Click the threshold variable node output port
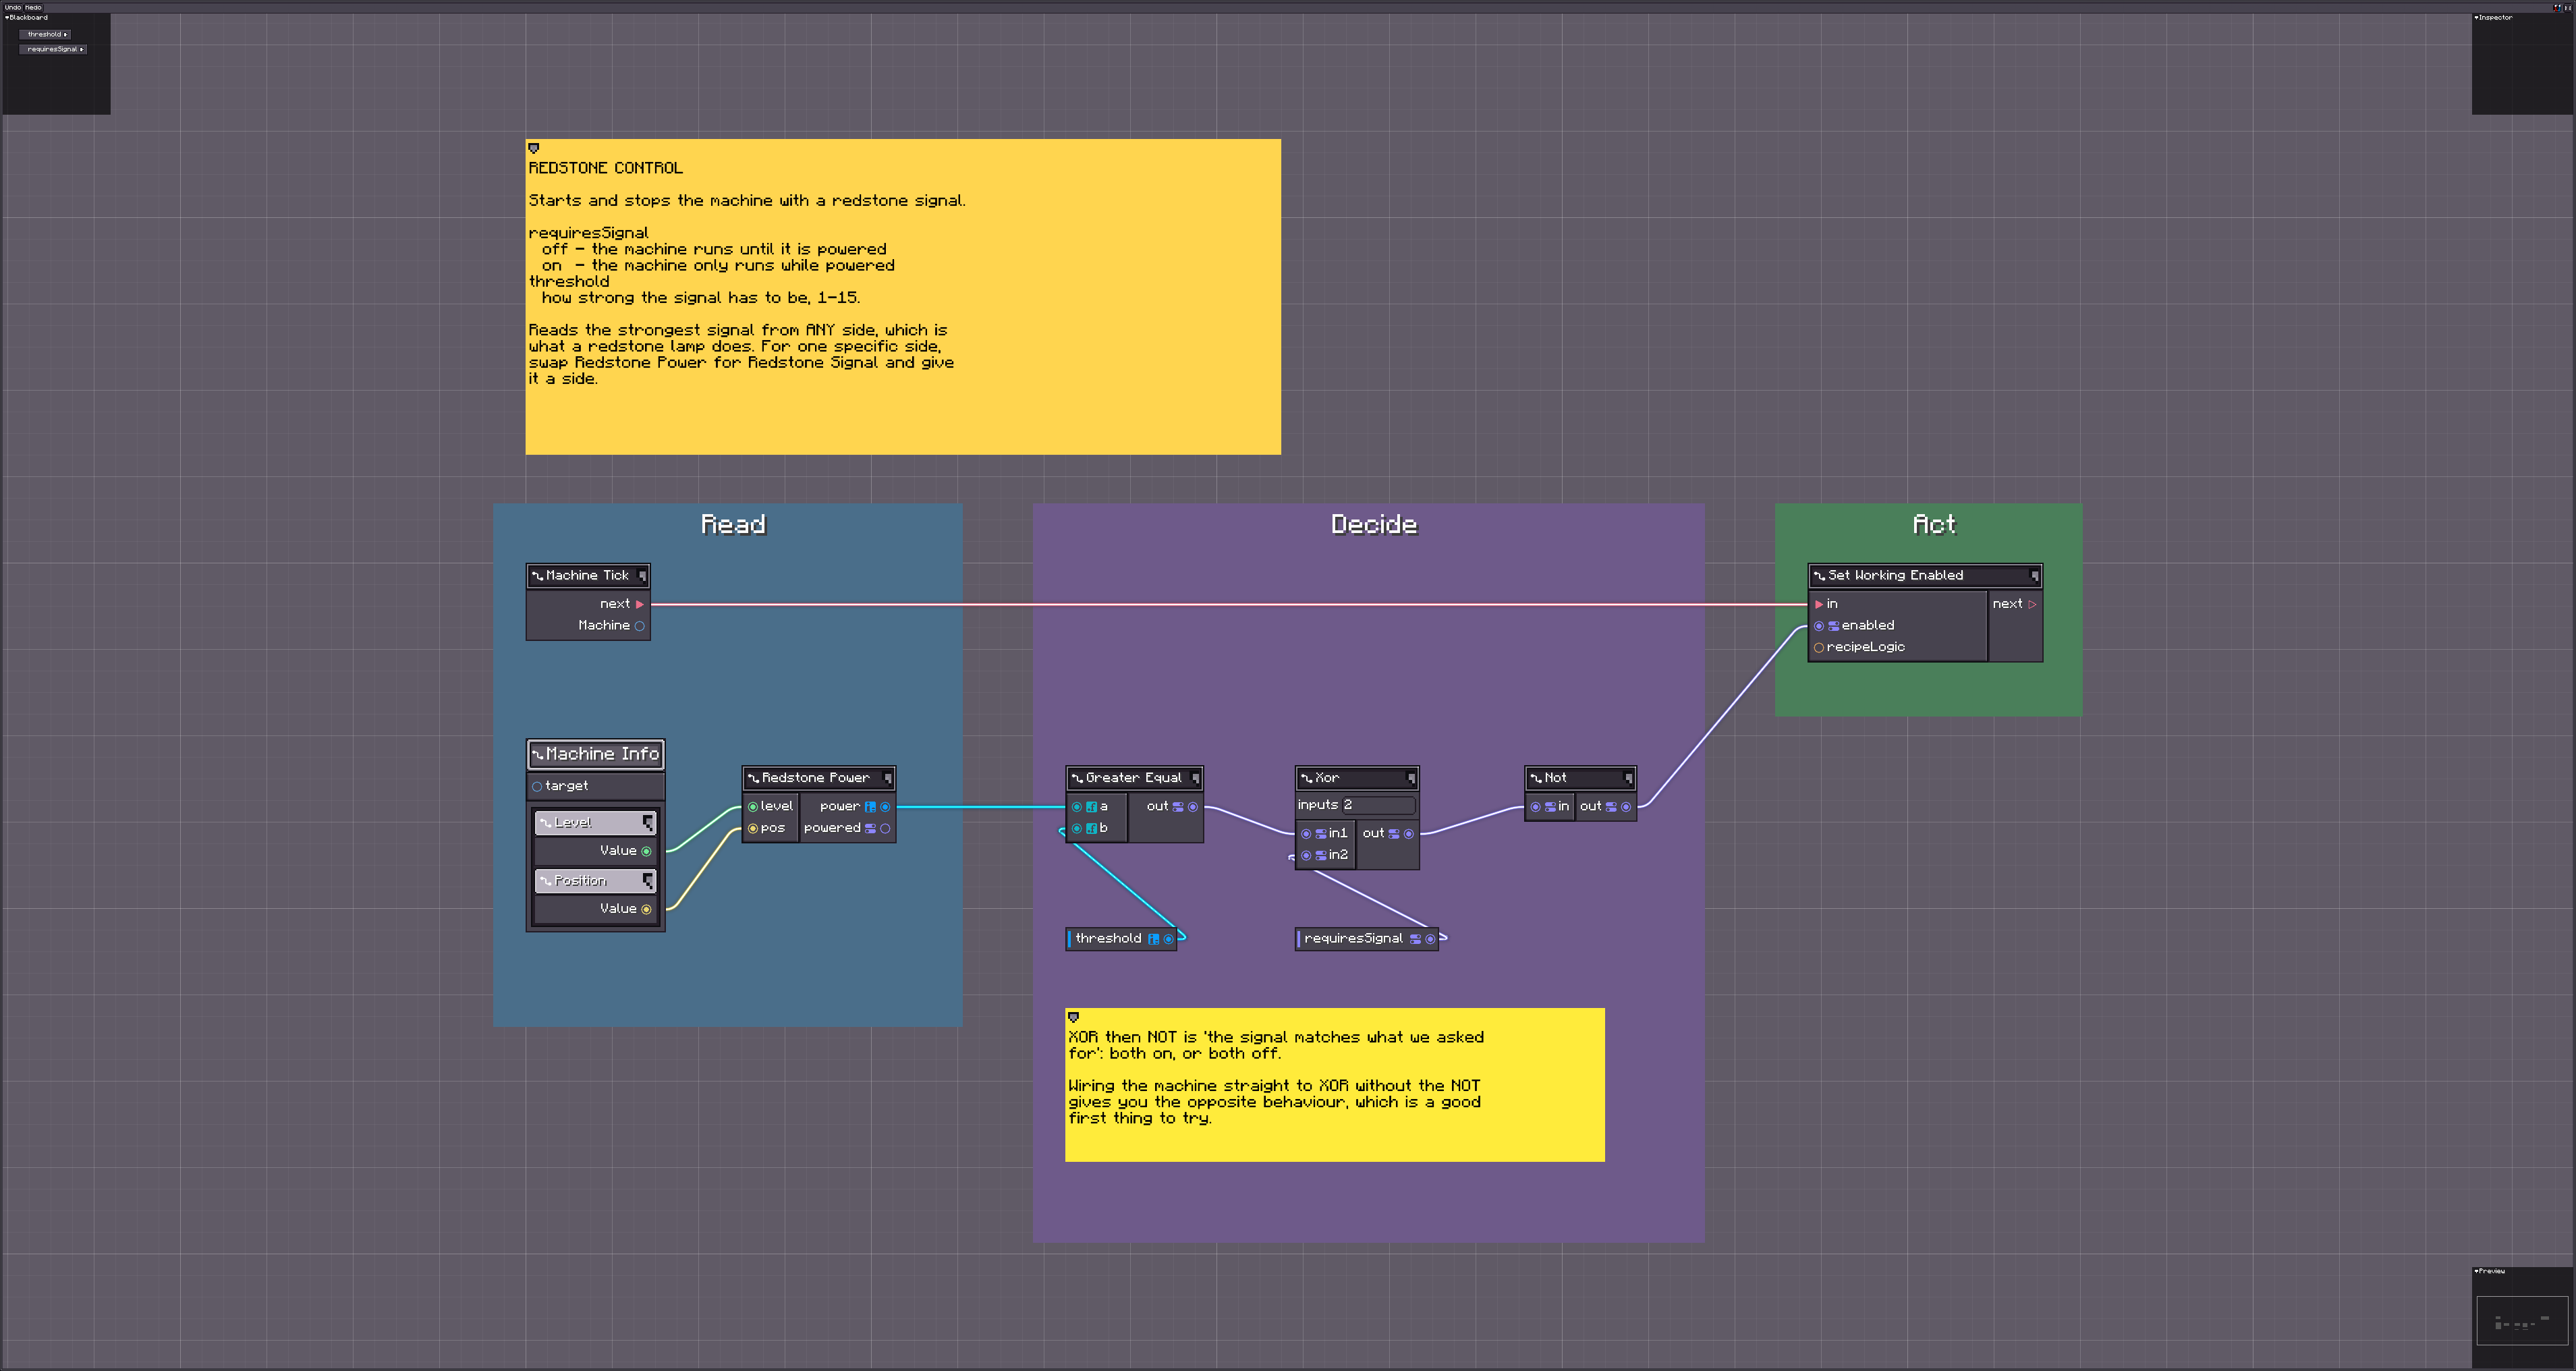 1169,939
